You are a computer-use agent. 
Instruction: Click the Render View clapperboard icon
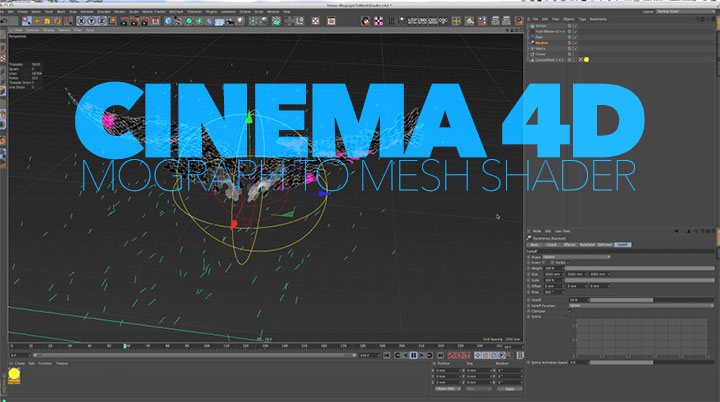pos(124,21)
